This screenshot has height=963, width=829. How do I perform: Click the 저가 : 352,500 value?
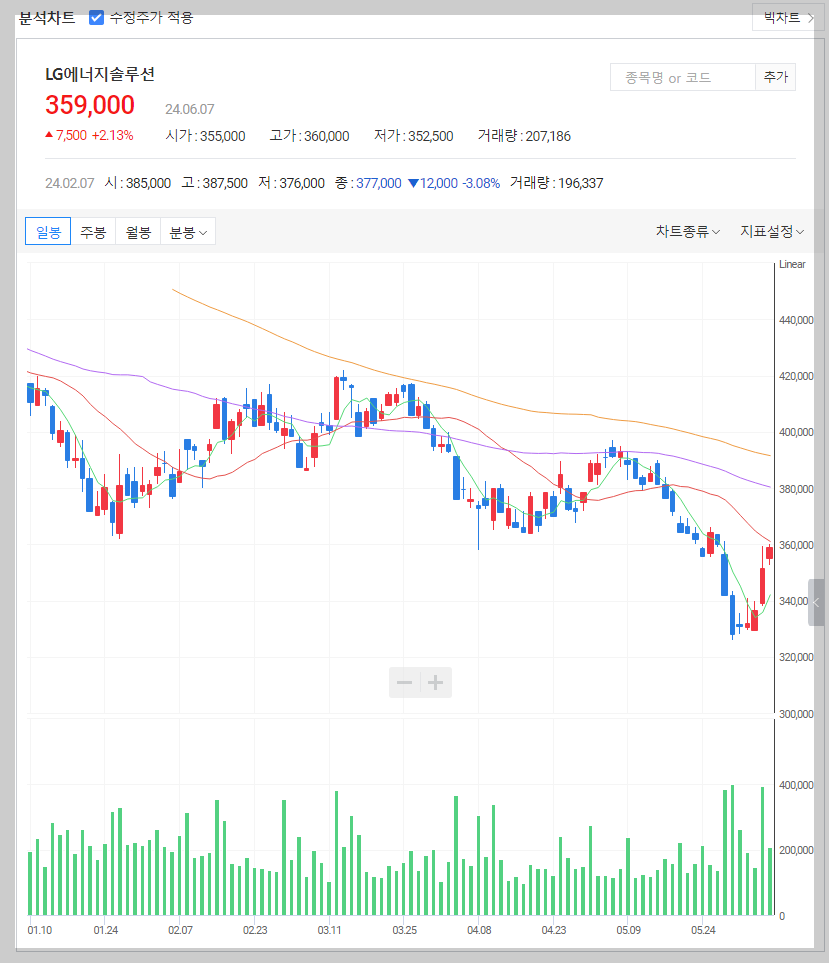[414, 136]
